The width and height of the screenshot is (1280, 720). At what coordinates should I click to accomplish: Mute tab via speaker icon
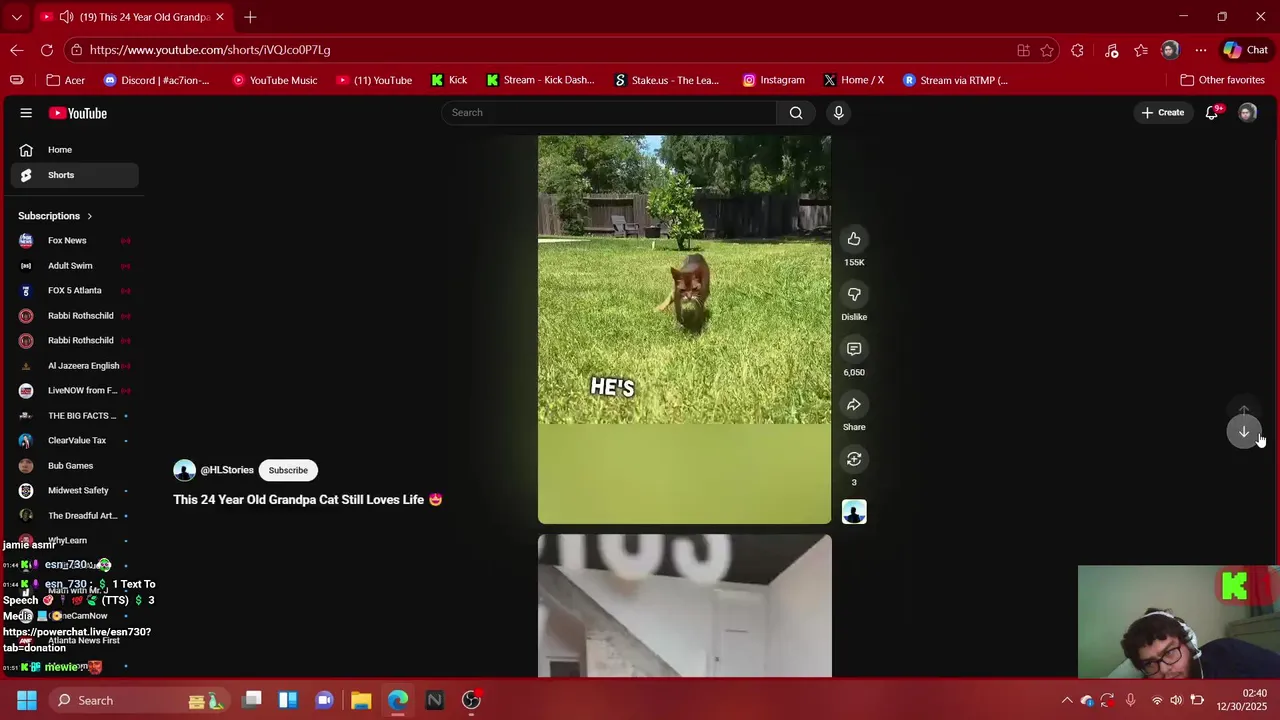pyautogui.click(x=66, y=17)
